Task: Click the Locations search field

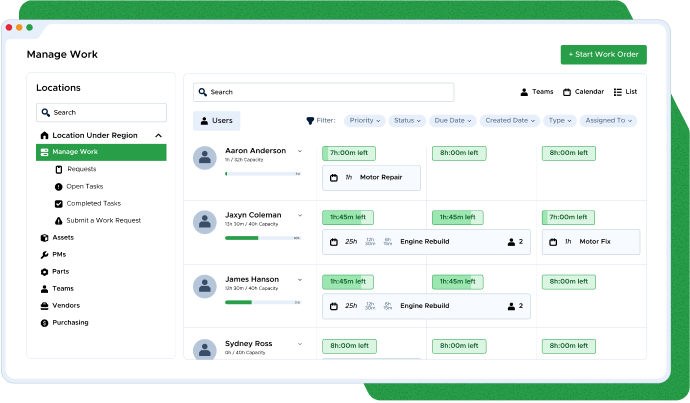Action: [x=101, y=113]
